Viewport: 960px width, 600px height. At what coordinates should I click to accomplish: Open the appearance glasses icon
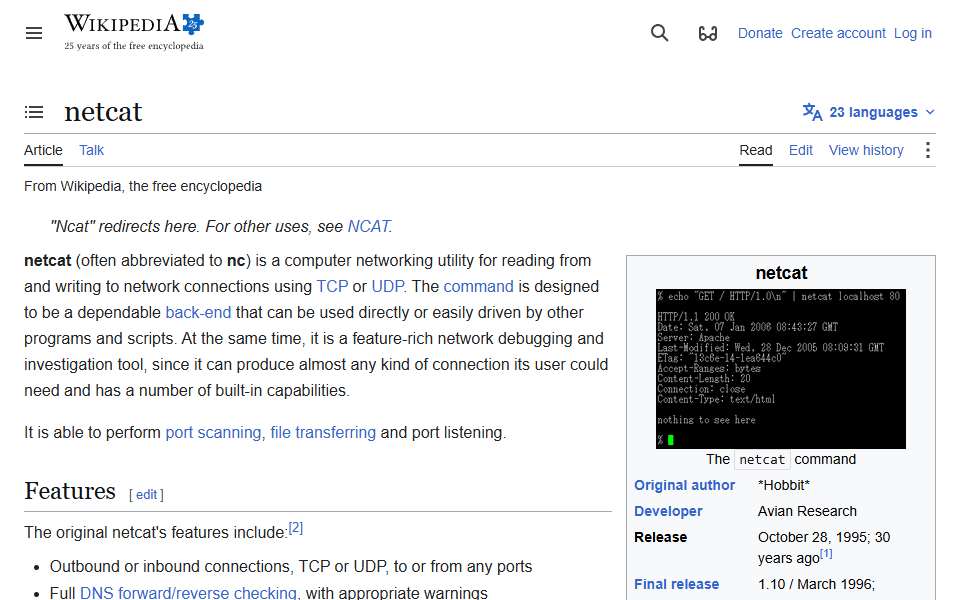[708, 33]
